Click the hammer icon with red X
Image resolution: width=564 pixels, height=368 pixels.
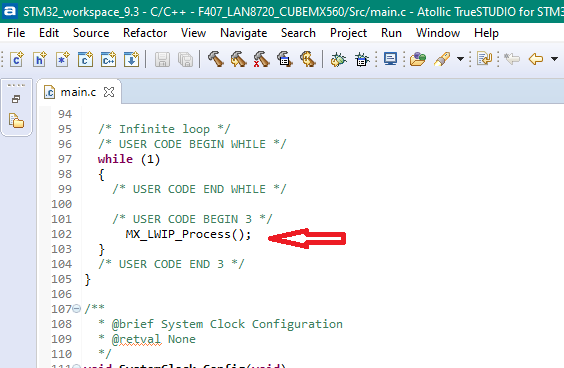261,59
